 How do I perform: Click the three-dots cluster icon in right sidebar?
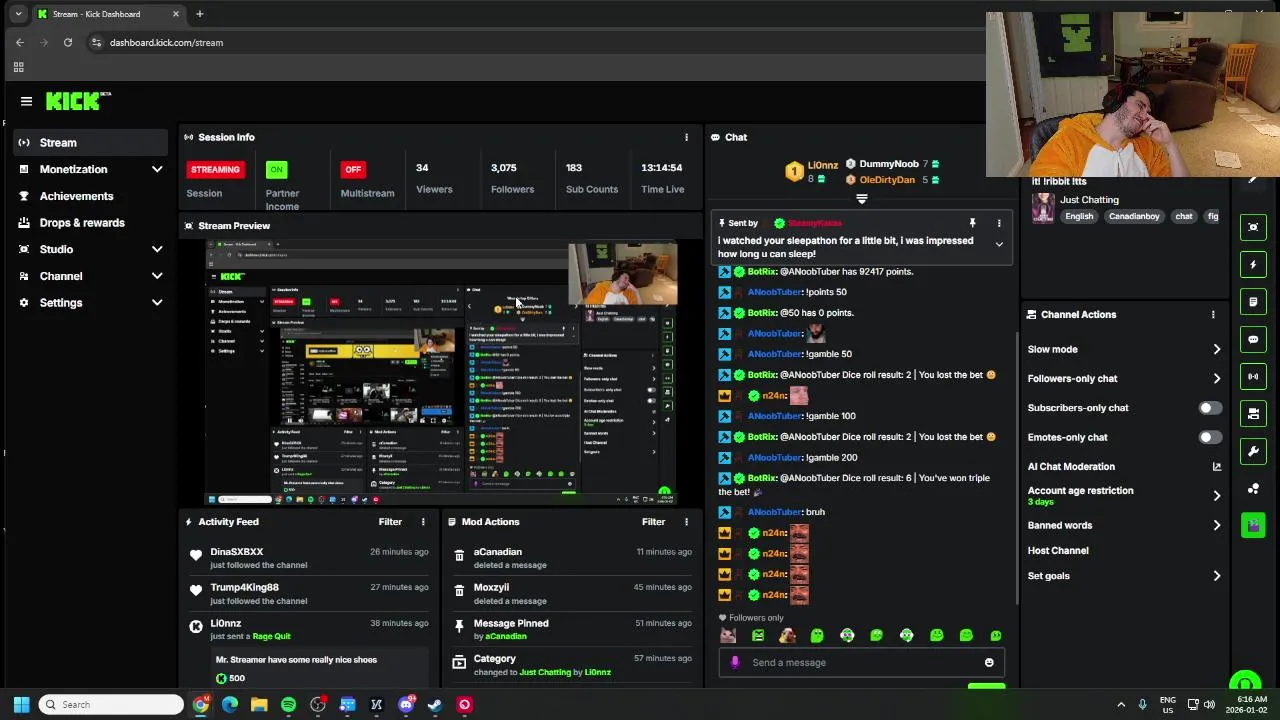[1253, 488]
